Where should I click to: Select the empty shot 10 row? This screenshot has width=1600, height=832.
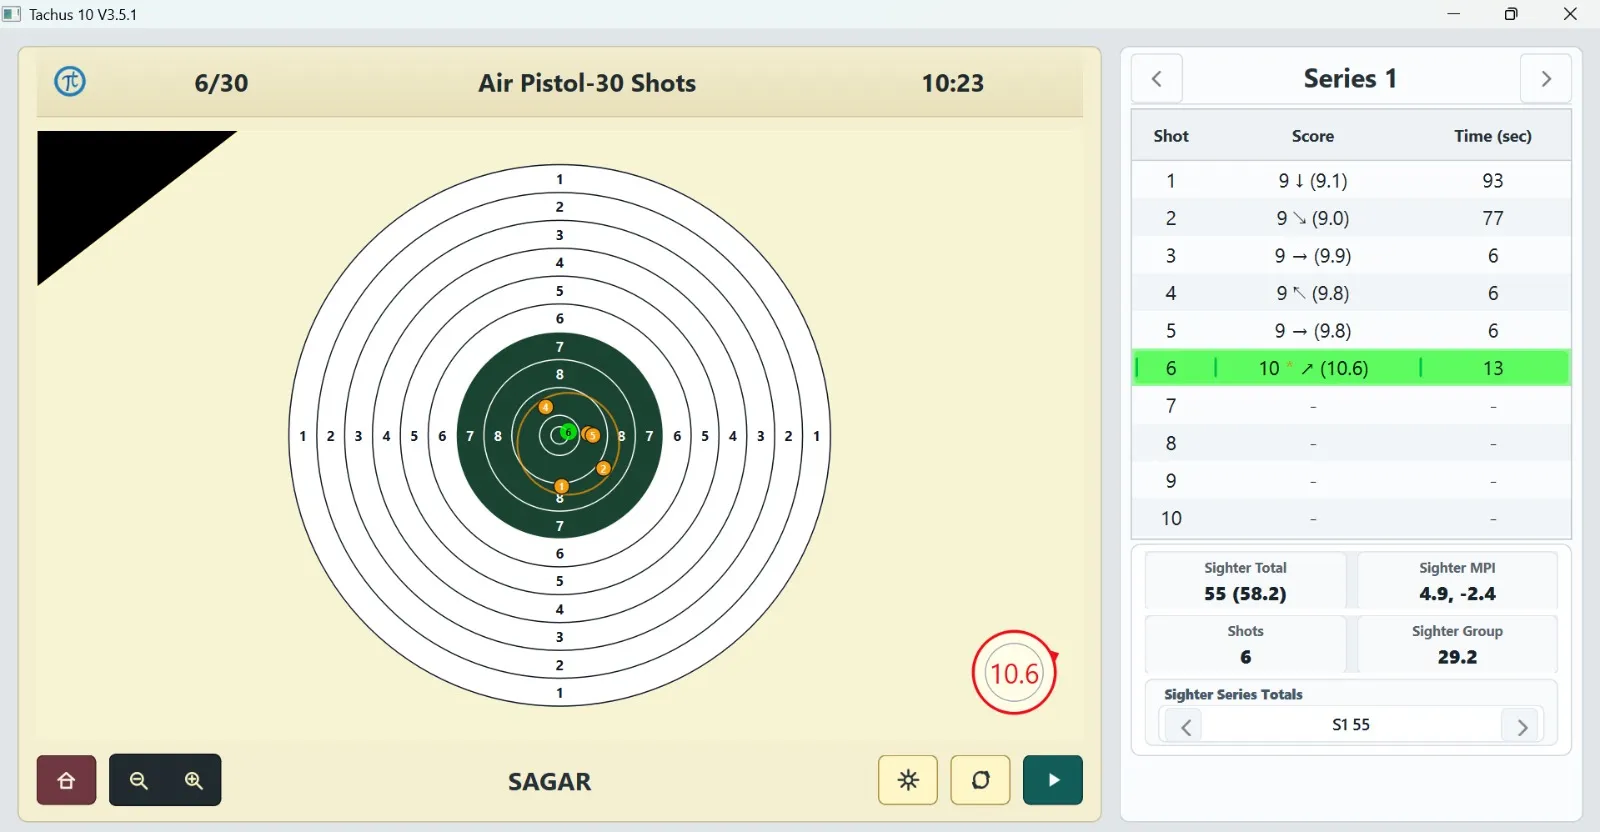point(1351,518)
